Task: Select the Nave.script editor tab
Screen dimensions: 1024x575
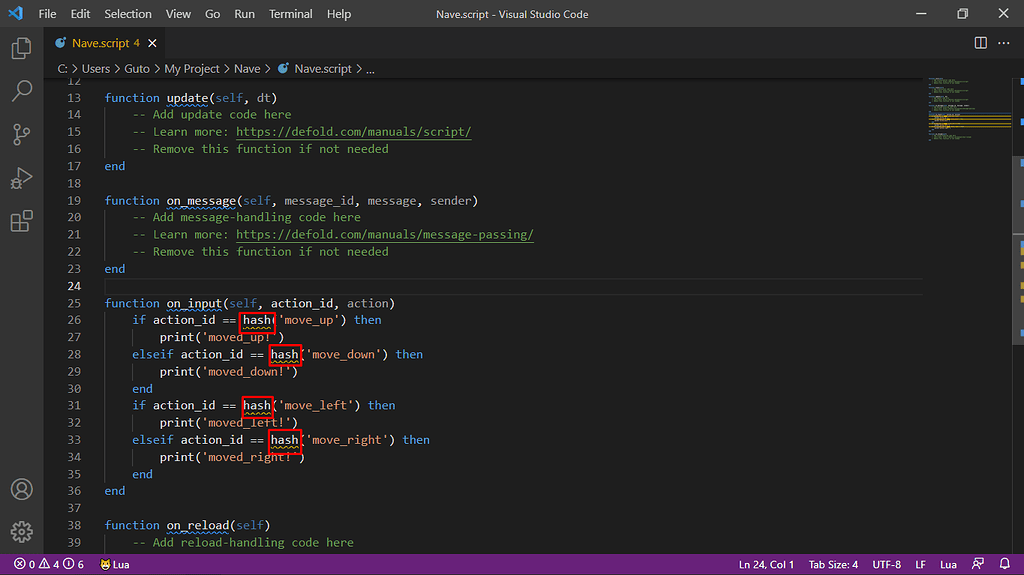Action: click(100, 43)
